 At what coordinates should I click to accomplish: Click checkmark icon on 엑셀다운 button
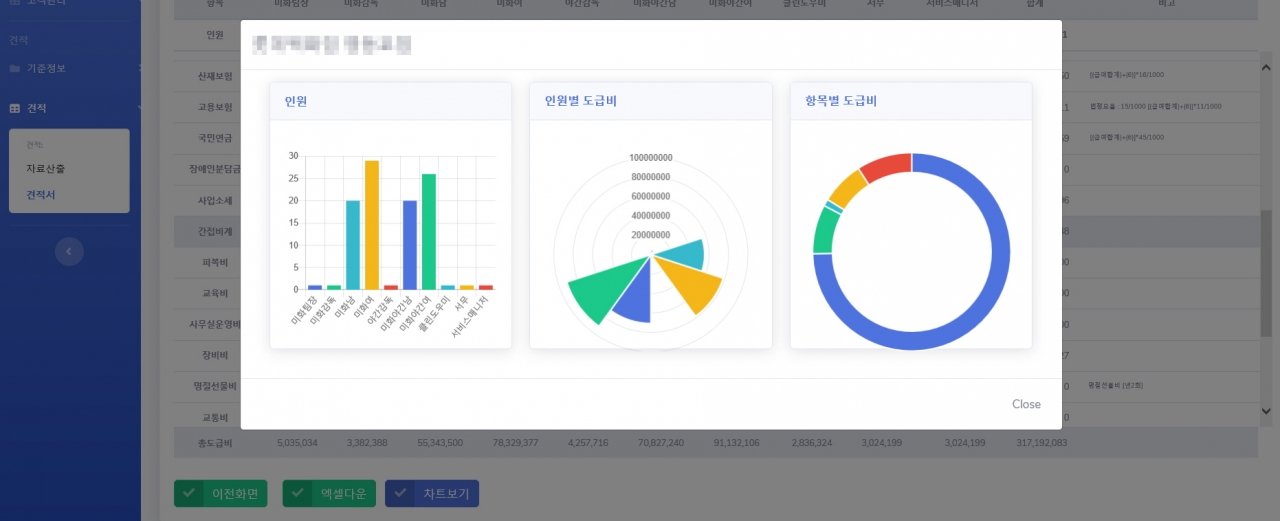click(297, 493)
